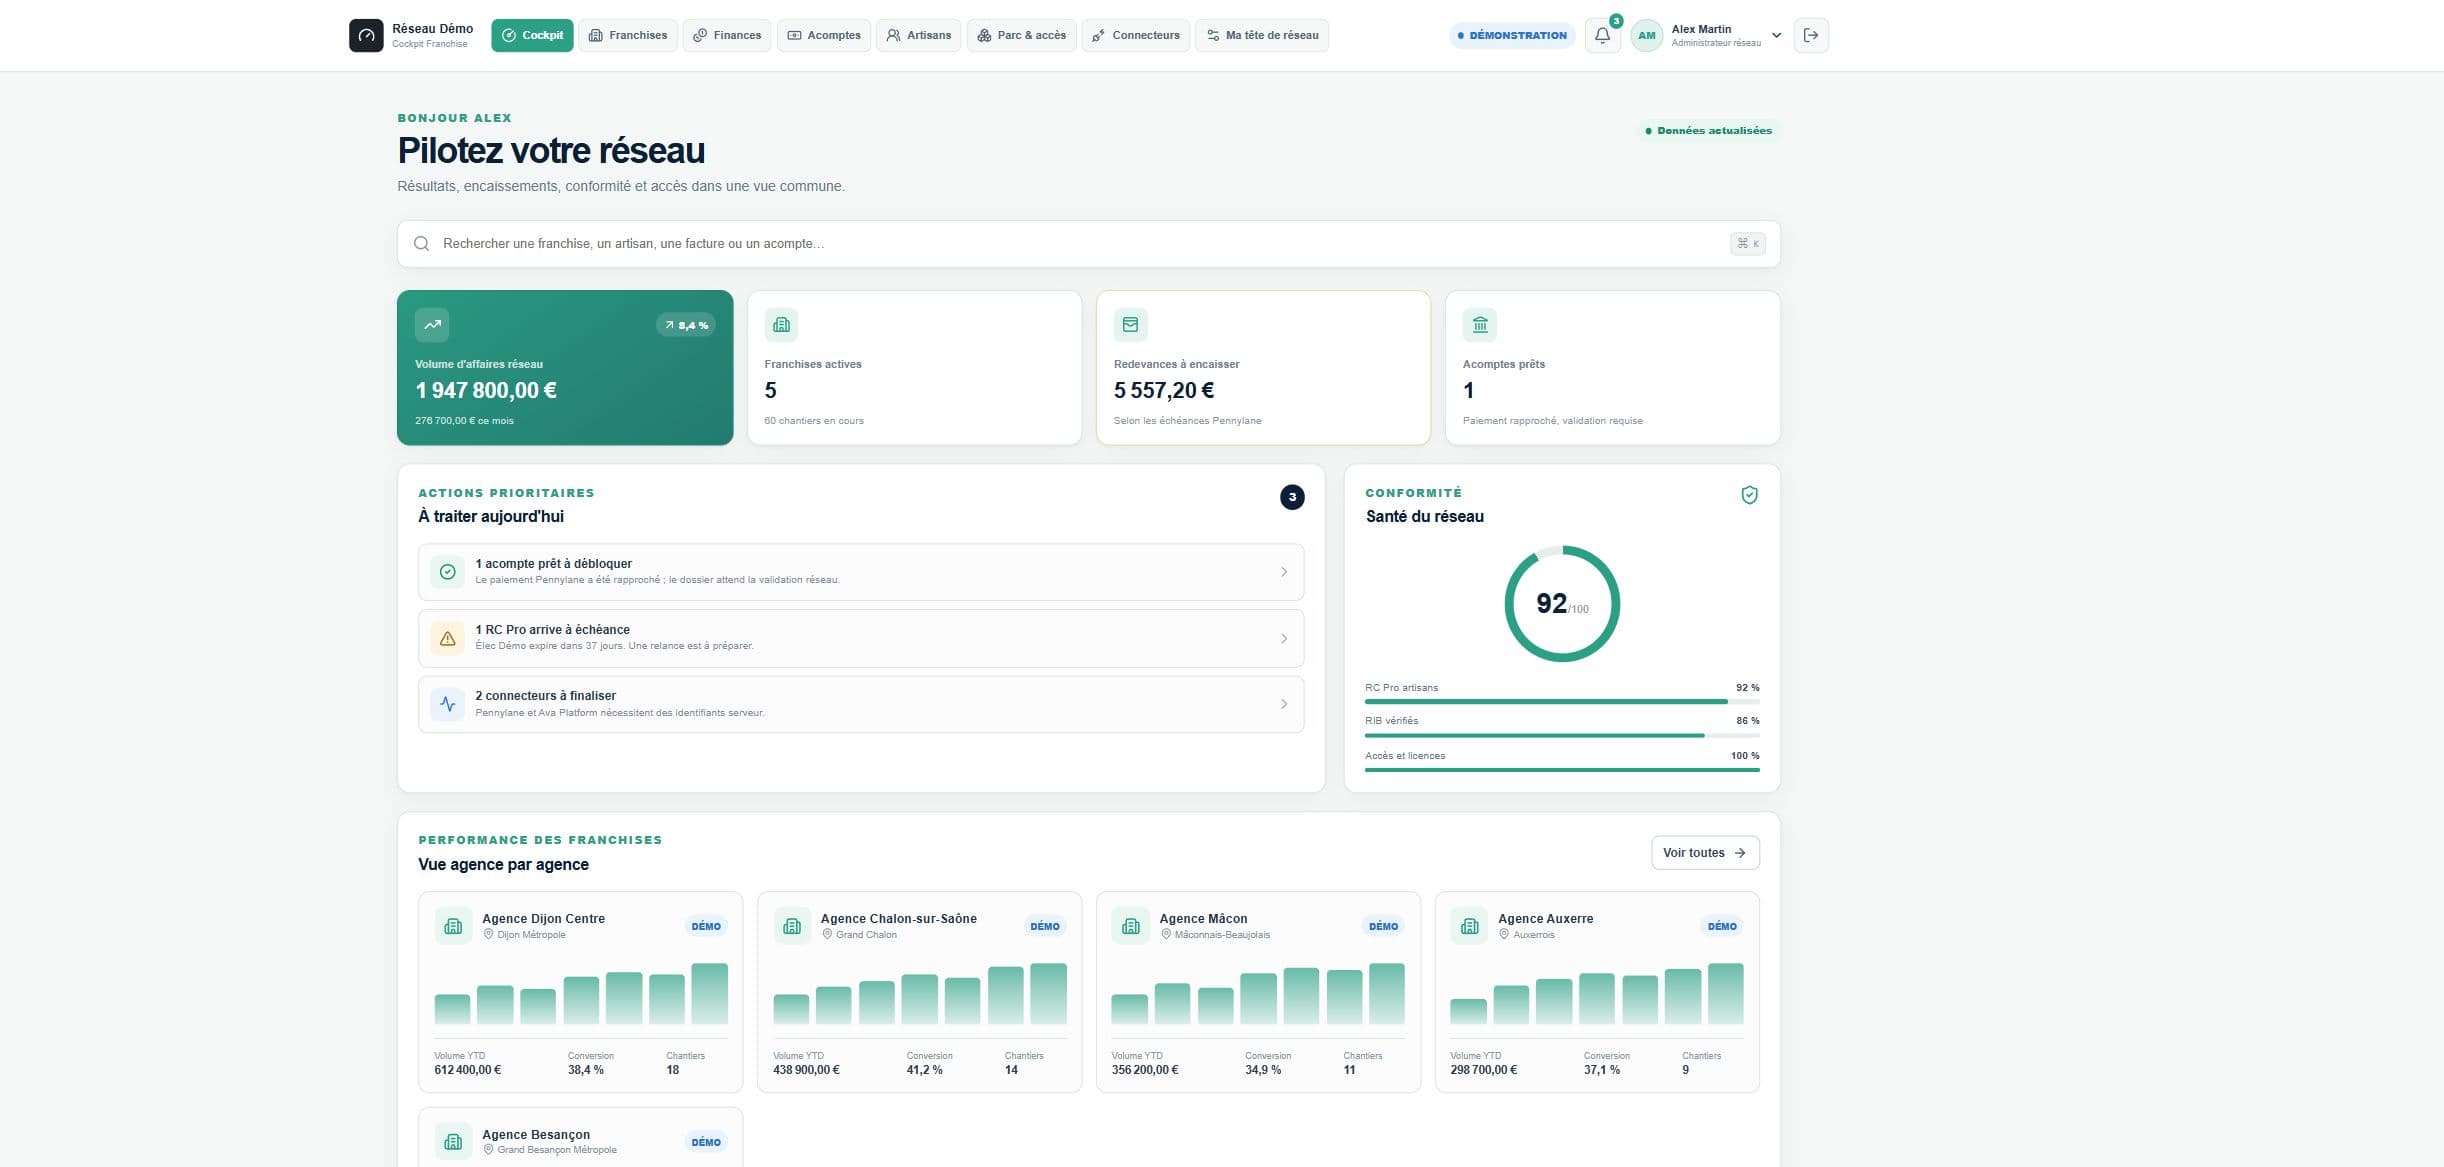Click the 356 200,00 € Volume YTD value
This screenshot has width=2444, height=1167.
(x=1145, y=1070)
